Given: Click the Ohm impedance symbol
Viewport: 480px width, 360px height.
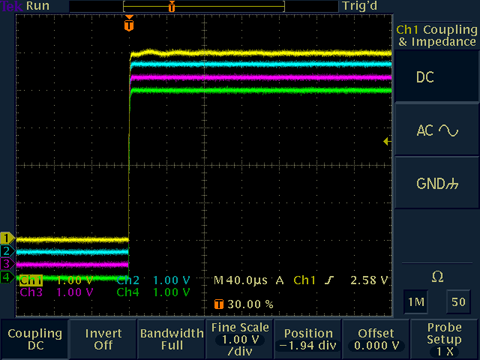Looking at the screenshot, I should (437, 277).
